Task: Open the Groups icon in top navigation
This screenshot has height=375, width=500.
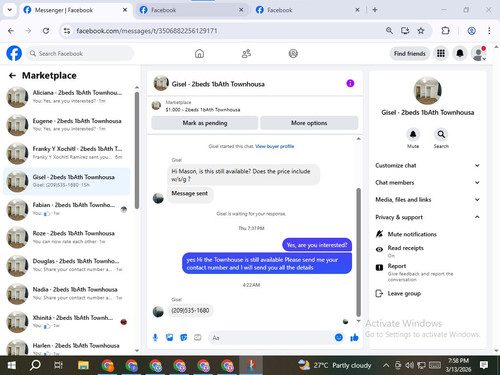Action: coord(293,53)
